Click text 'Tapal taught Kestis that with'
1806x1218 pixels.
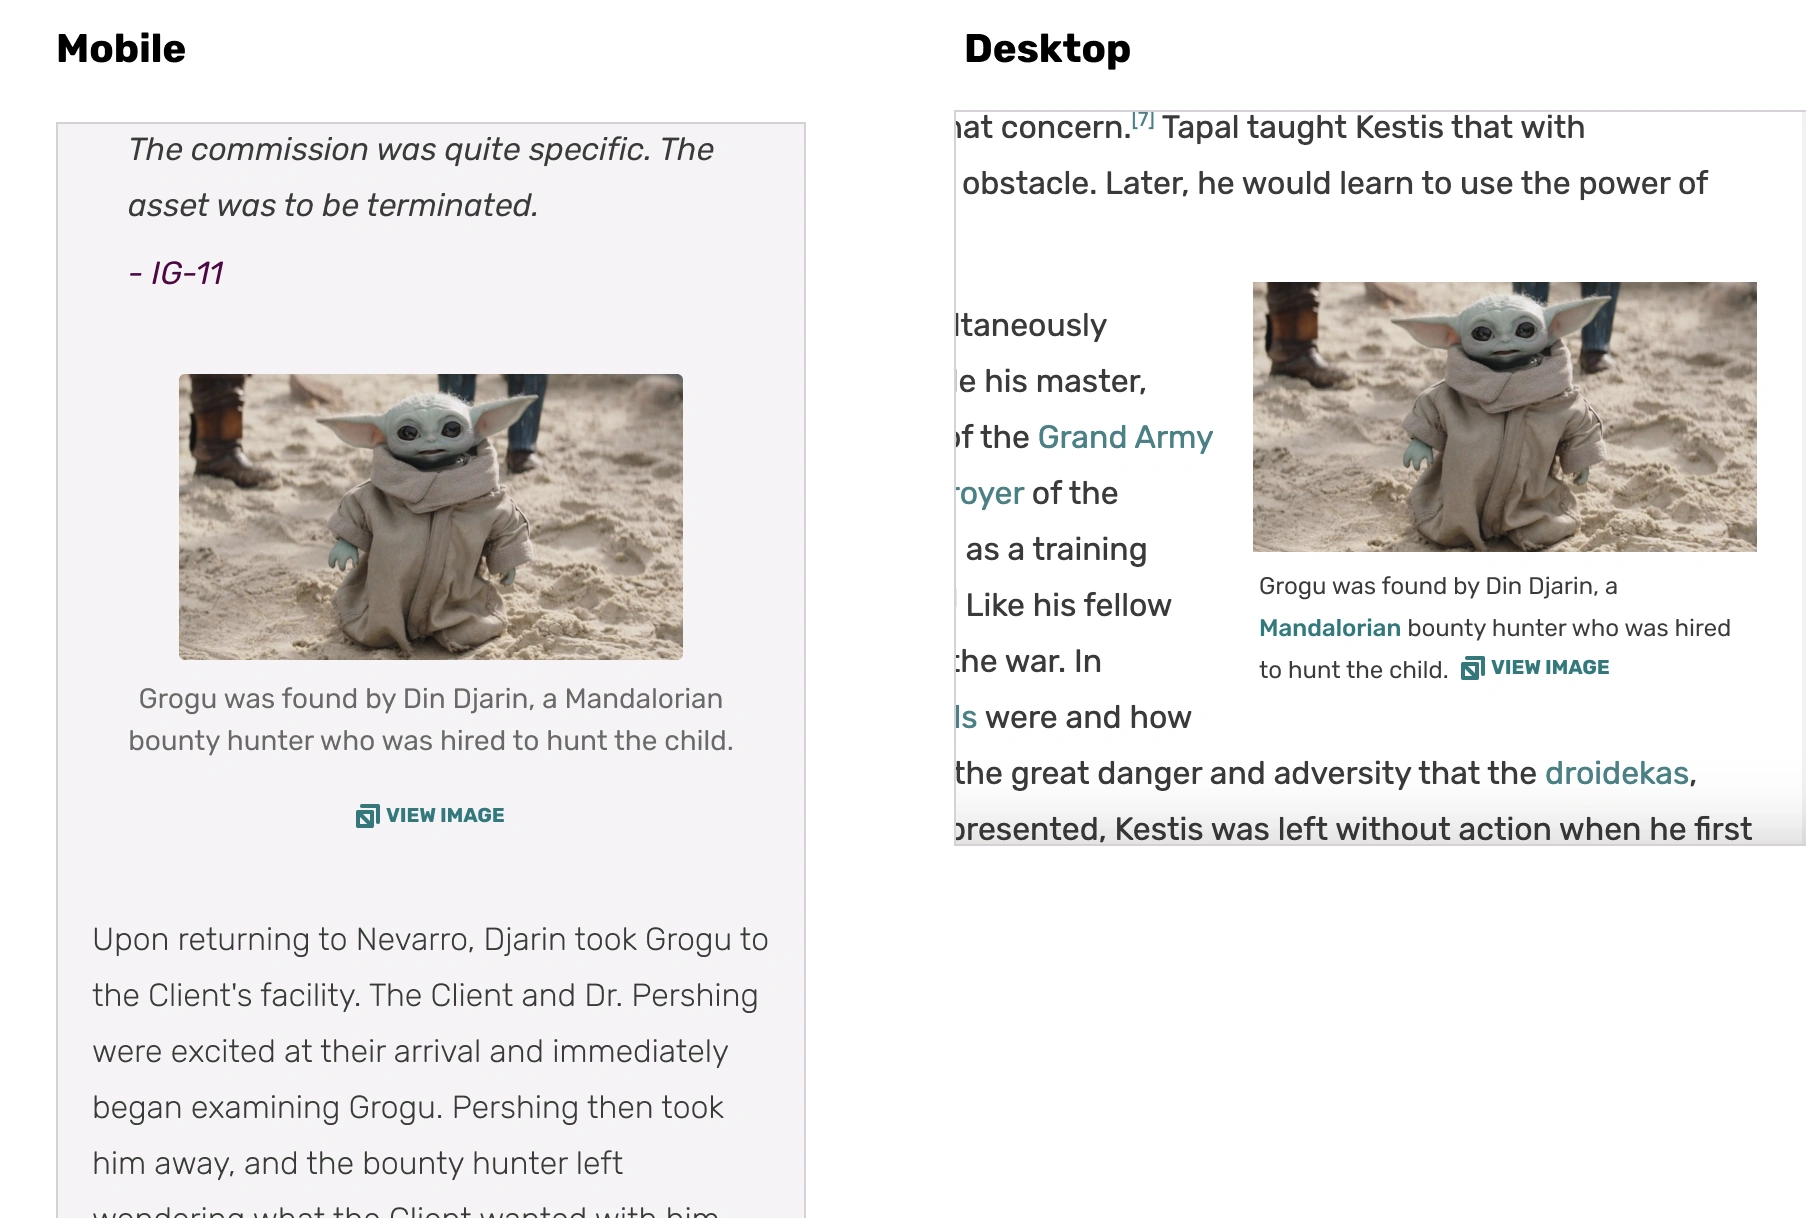click(1373, 127)
